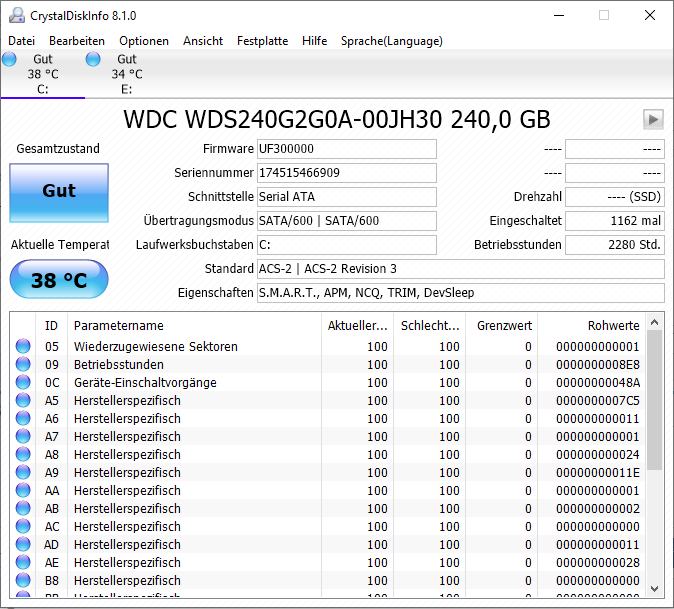
Task: Click raw value 000000000024
Action: coord(597,455)
